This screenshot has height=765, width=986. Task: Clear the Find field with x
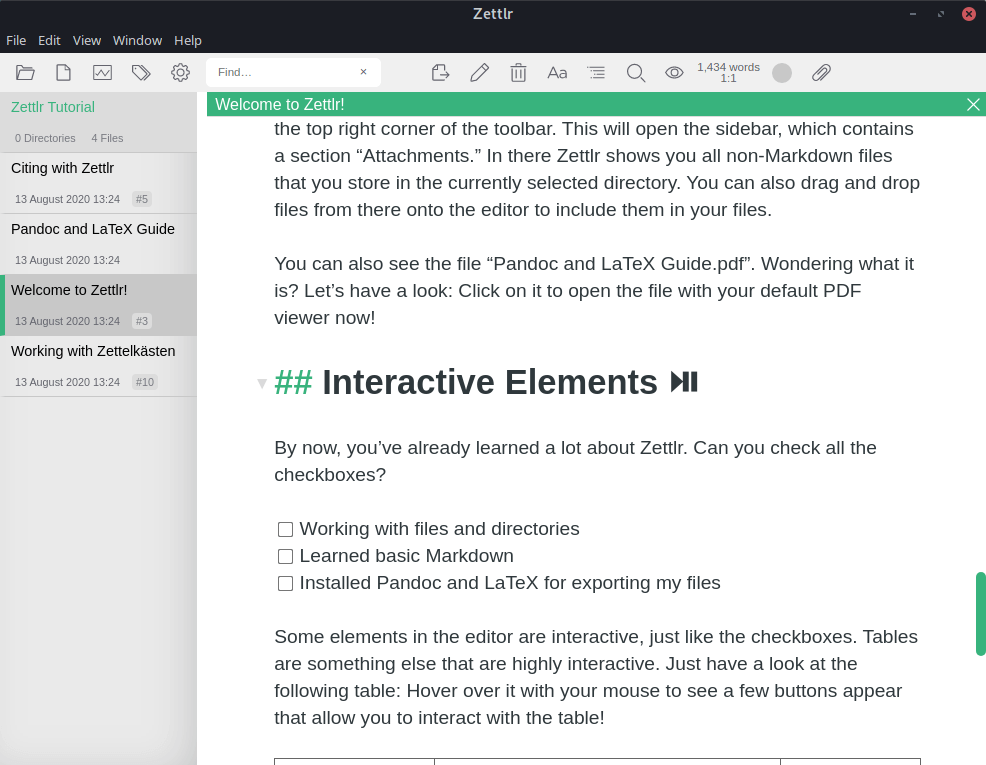363,72
